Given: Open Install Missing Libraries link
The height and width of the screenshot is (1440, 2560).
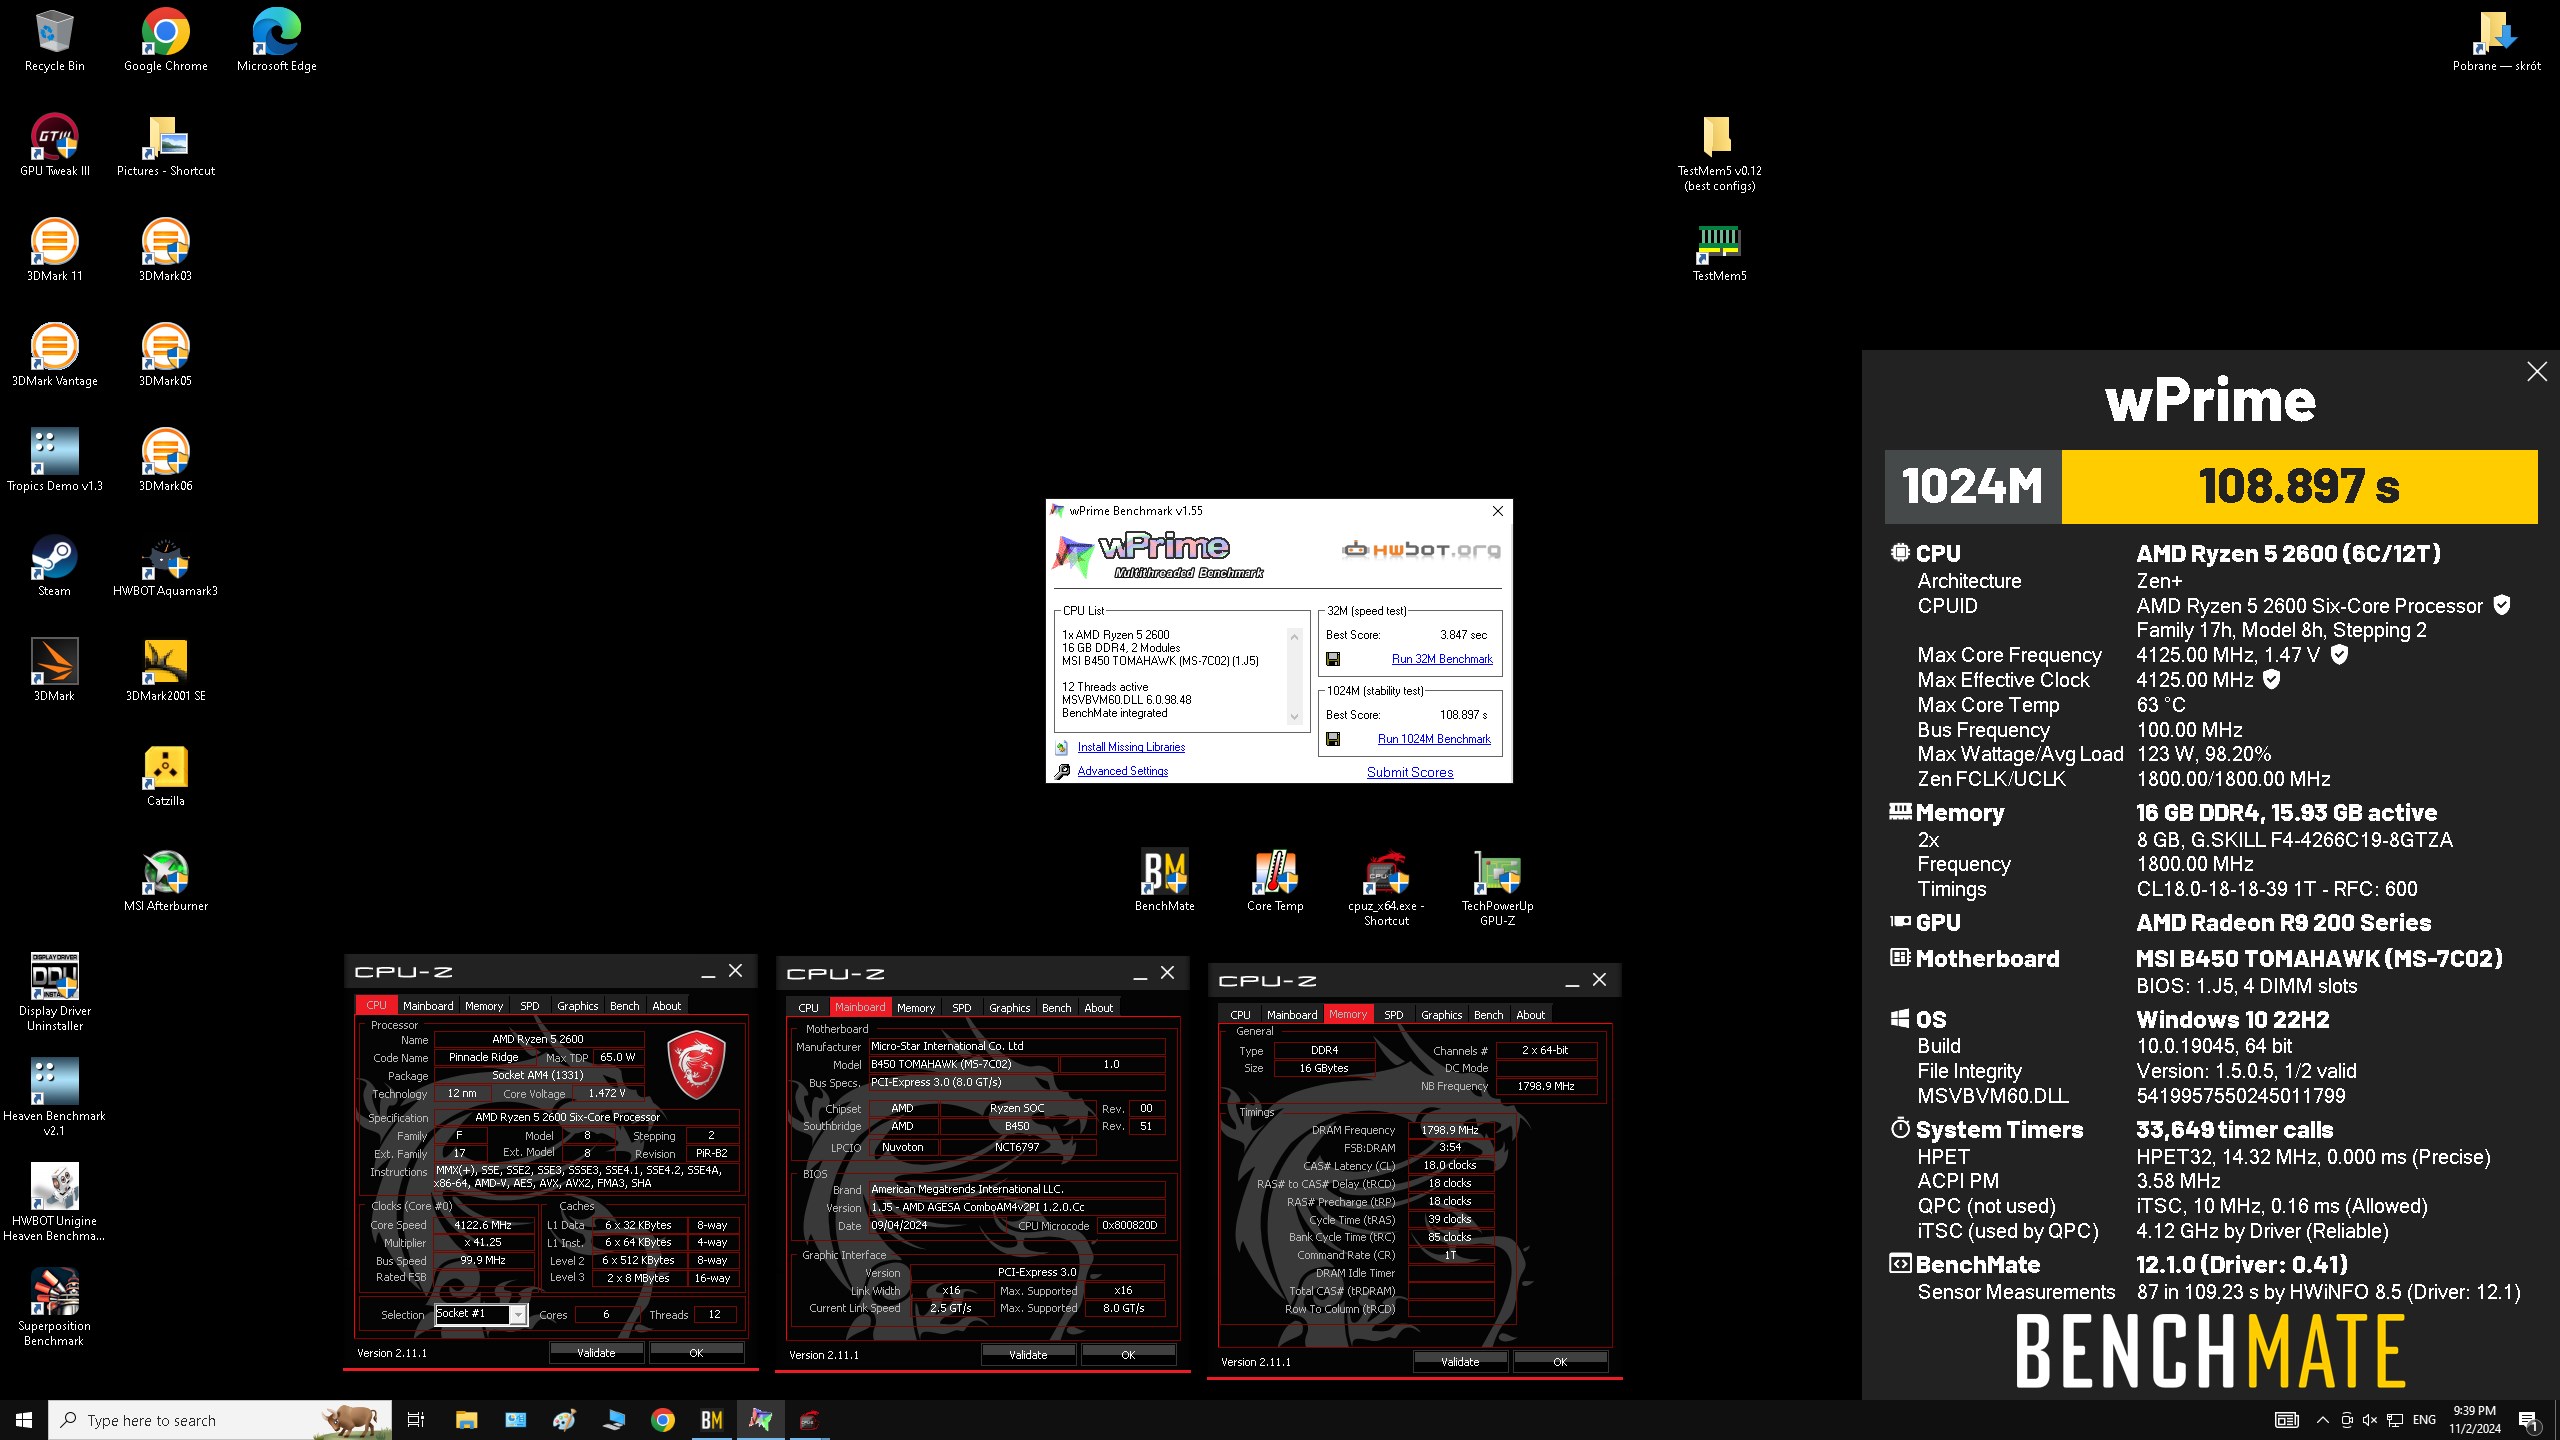Looking at the screenshot, I should pyautogui.click(x=1131, y=747).
